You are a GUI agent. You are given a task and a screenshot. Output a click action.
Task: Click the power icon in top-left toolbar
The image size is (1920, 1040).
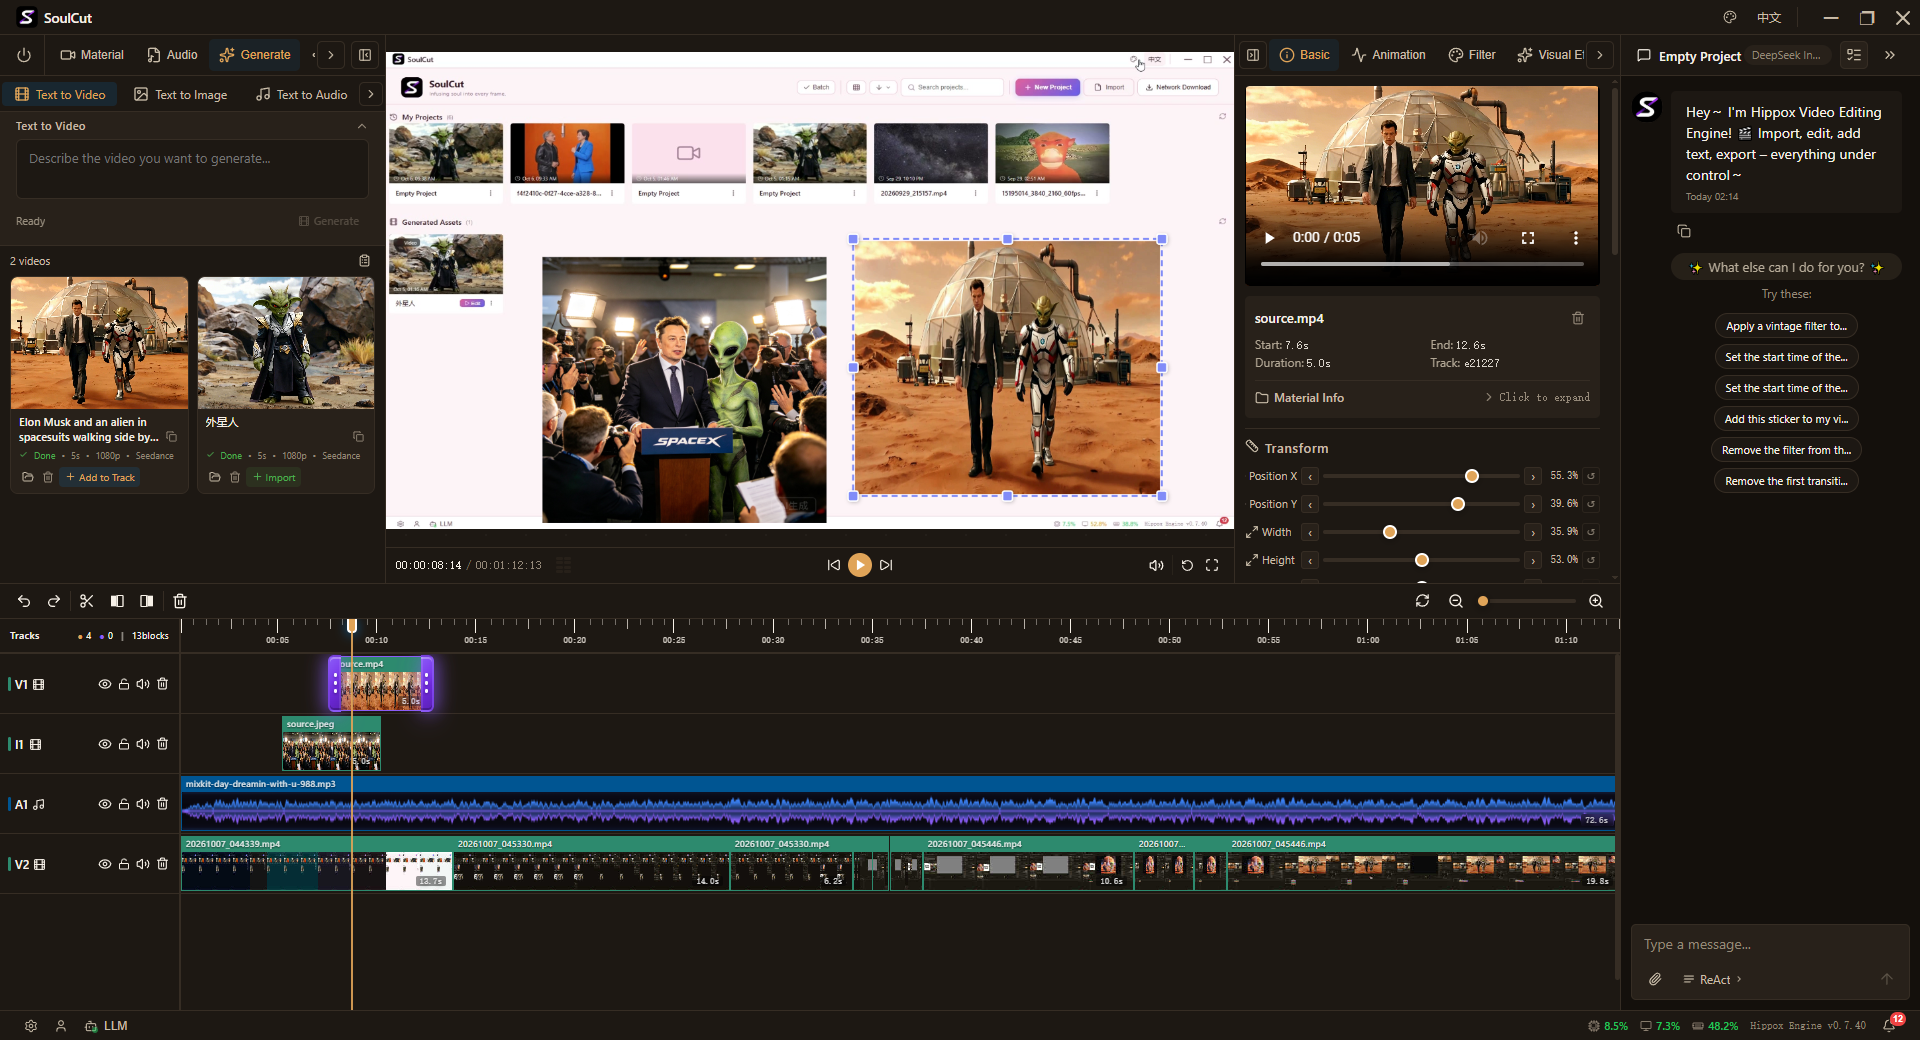24,55
